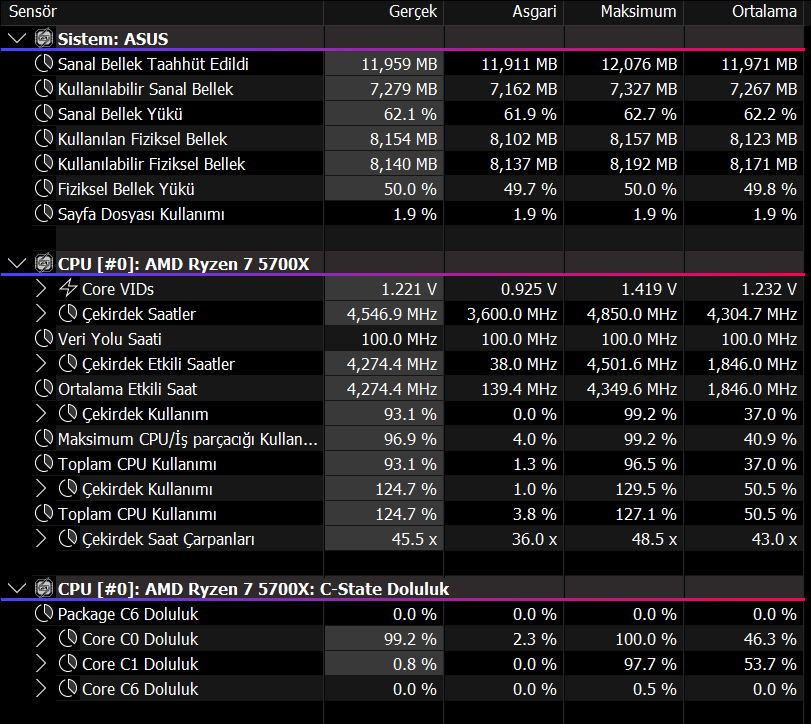The width and height of the screenshot is (811, 724).
Task: Click clock icon beside Core C1 Doluluk
Action: (68, 663)
